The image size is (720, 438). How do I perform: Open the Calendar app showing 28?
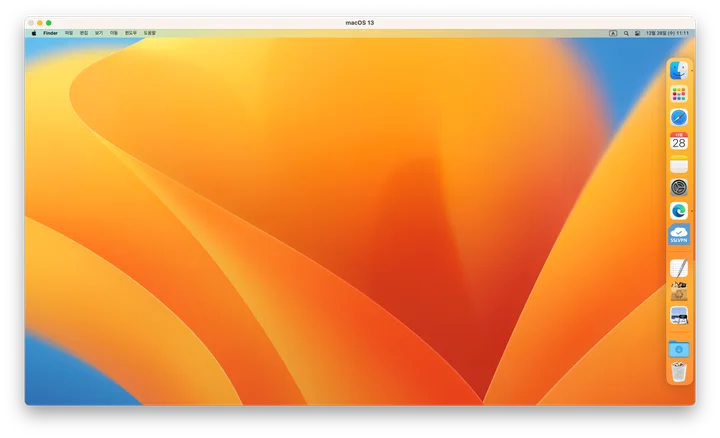coord(679,141)
